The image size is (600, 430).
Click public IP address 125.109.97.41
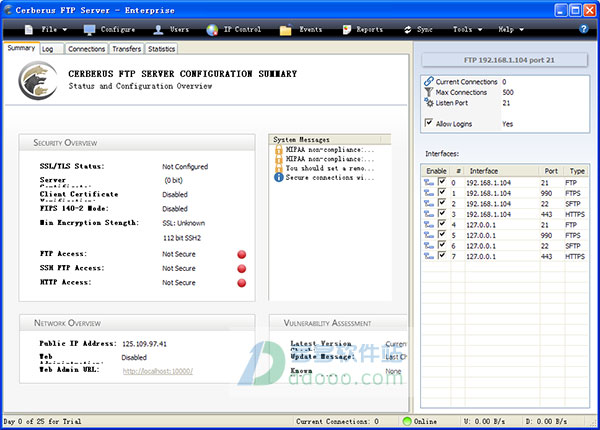click(144, 344)
